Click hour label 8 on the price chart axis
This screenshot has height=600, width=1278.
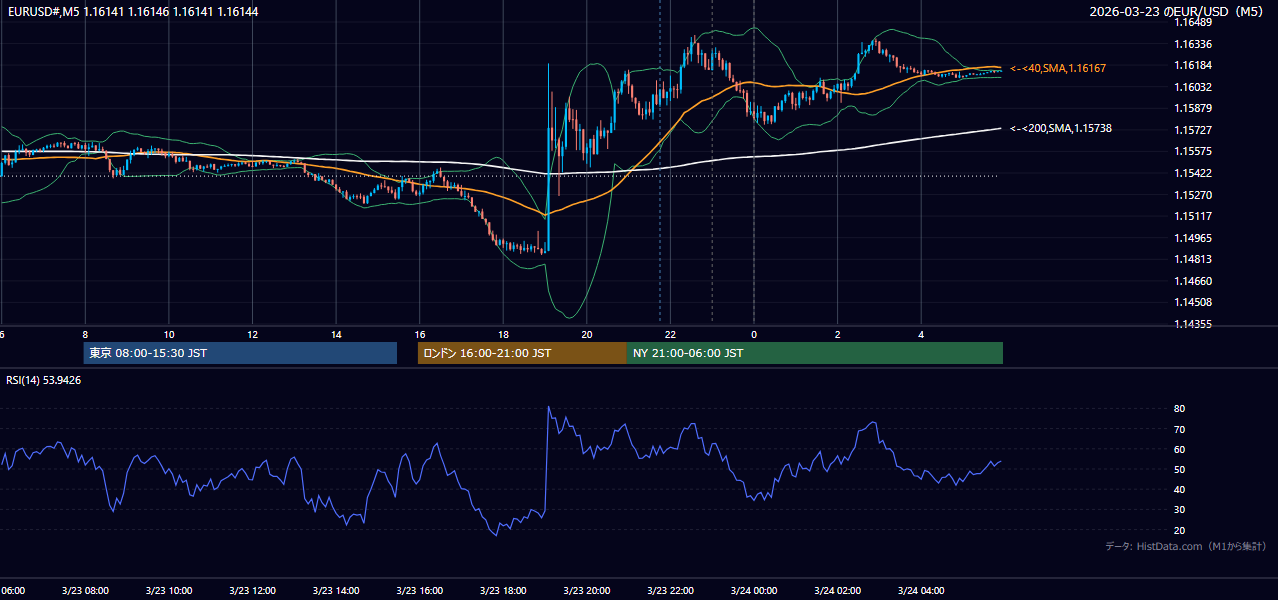click(85, 334)
